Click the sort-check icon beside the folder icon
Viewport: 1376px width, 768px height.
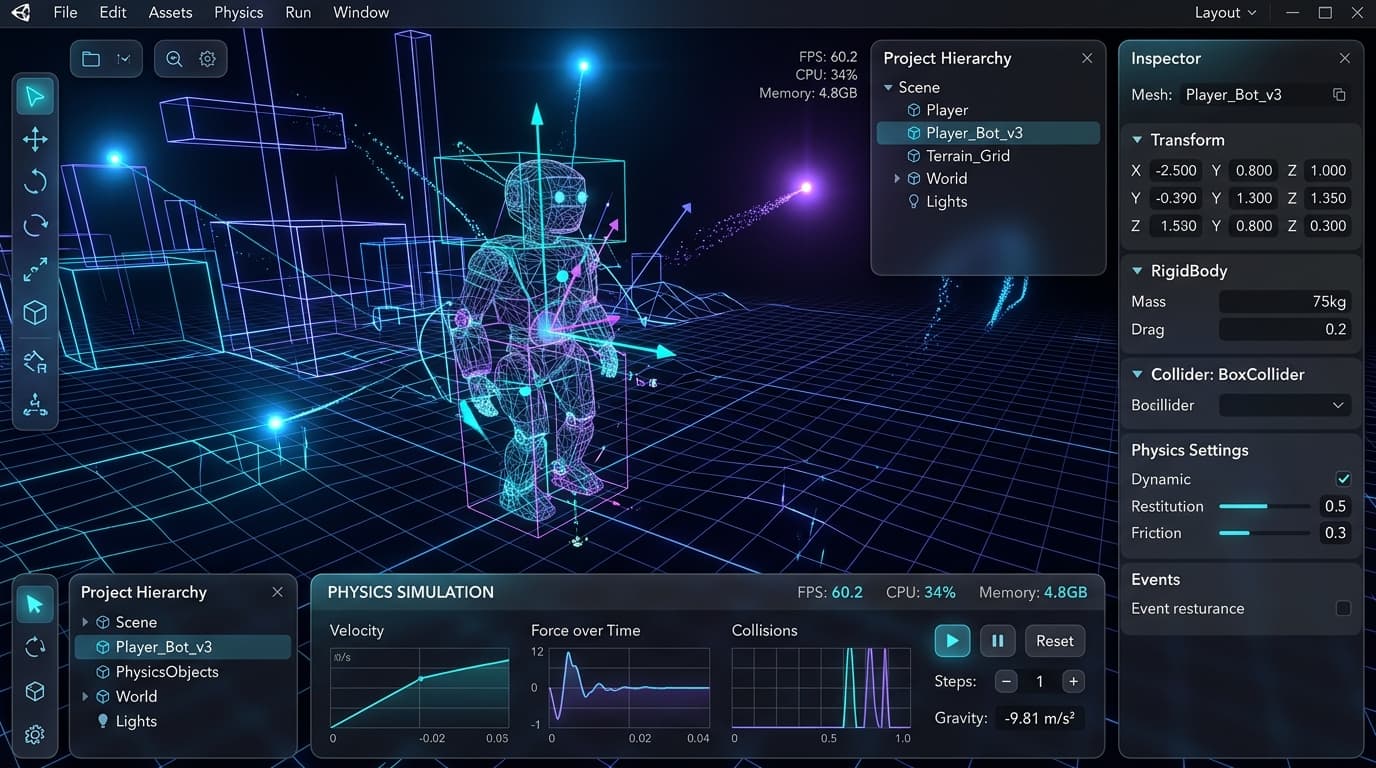click(x=124, y=59)
